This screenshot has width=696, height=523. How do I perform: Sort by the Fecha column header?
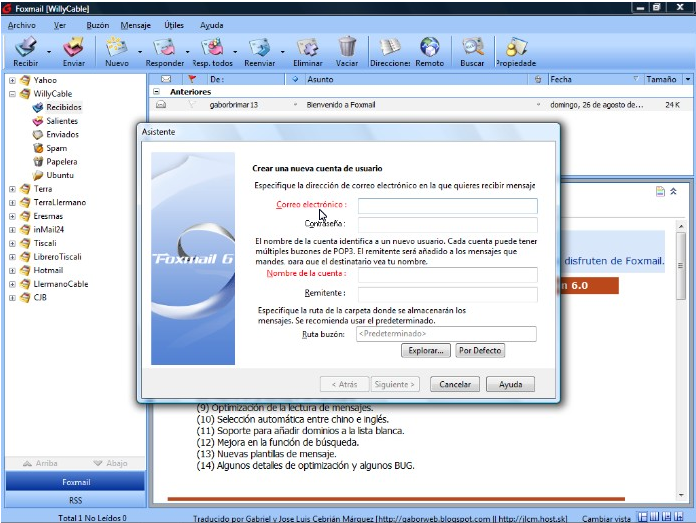tap(595, 79)
